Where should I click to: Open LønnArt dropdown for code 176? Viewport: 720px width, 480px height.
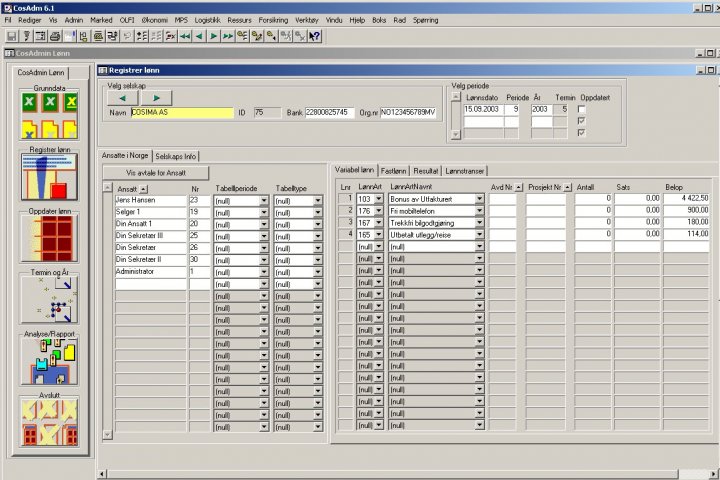coord(378,211)
